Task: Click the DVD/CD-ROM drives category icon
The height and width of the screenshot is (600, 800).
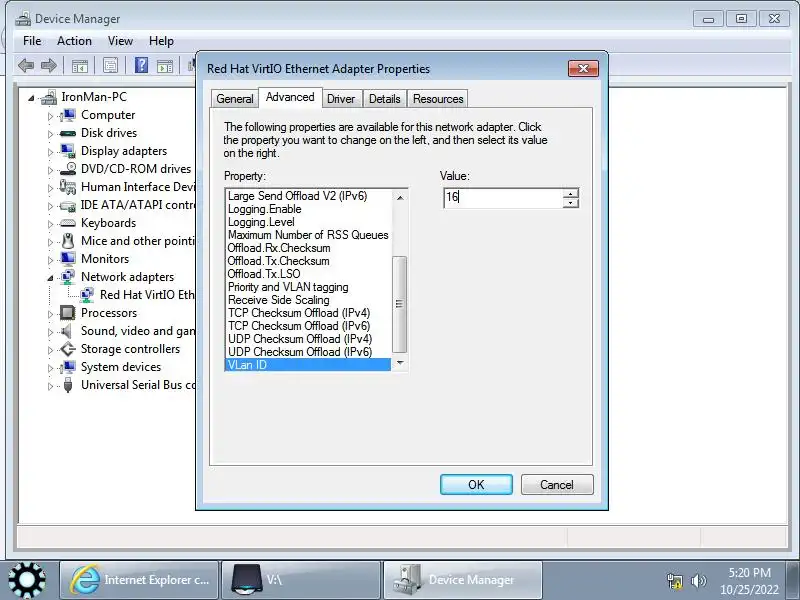Action: [68, 169]
